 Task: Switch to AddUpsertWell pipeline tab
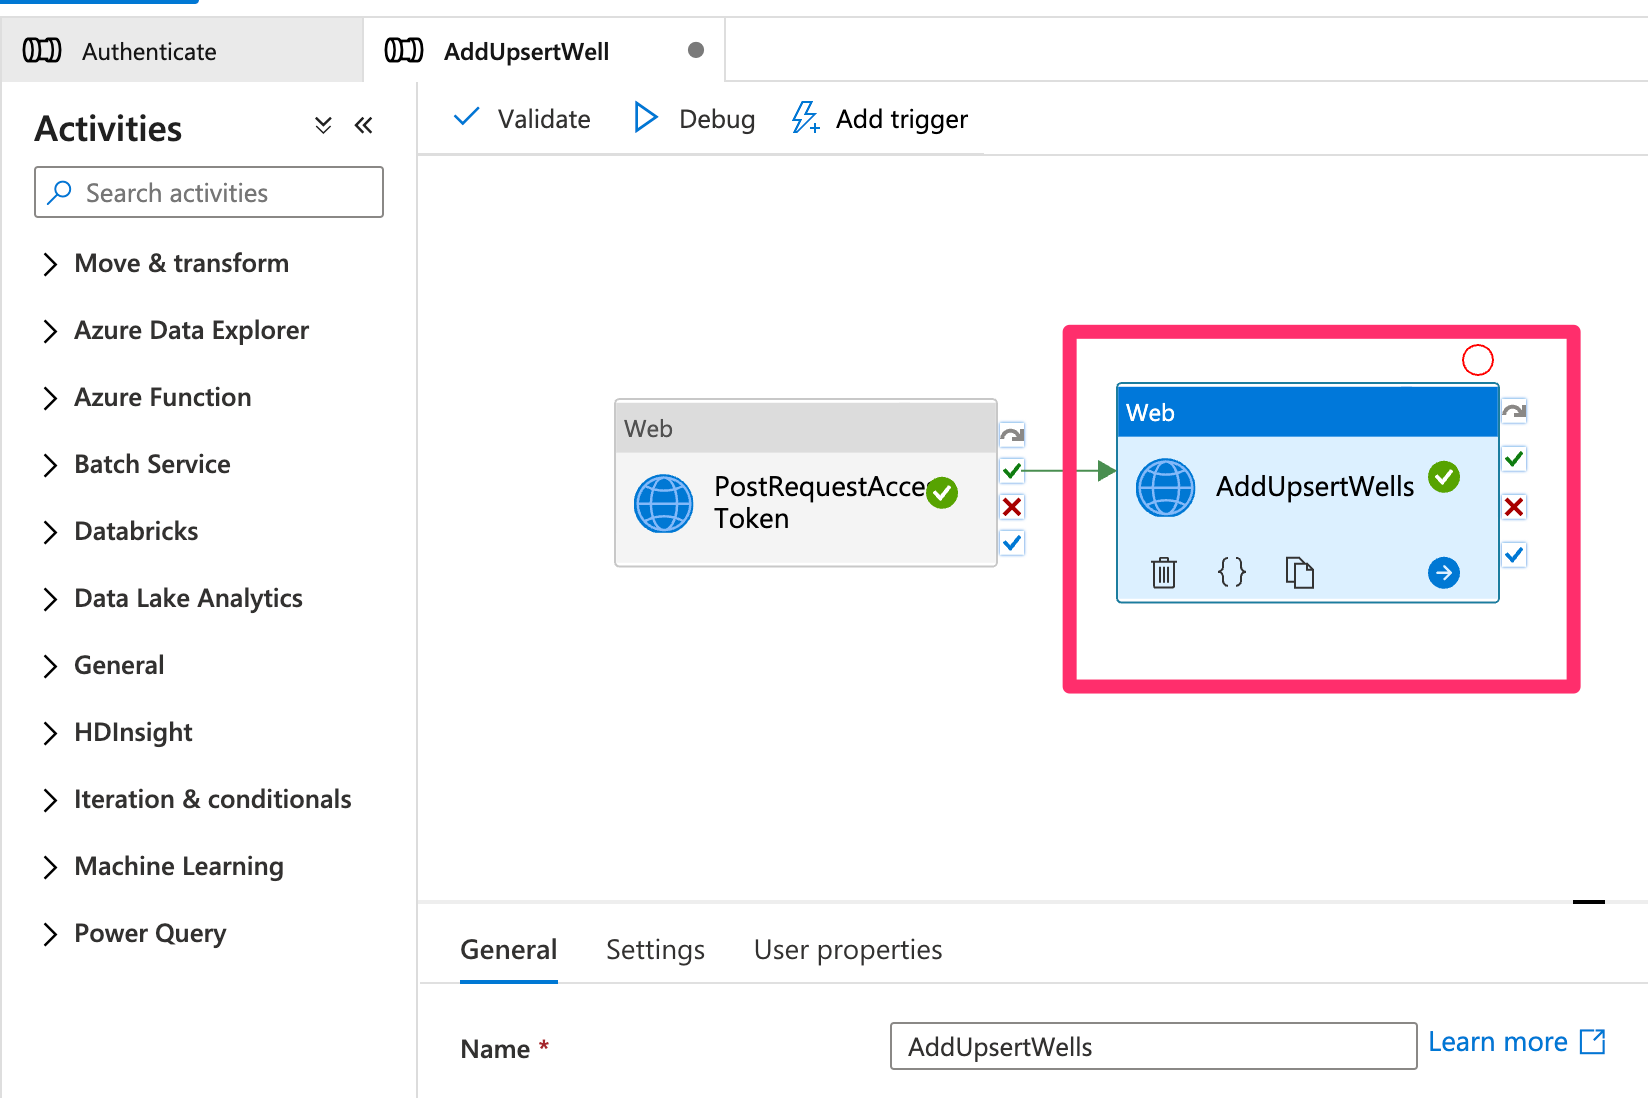pos(544,50)
